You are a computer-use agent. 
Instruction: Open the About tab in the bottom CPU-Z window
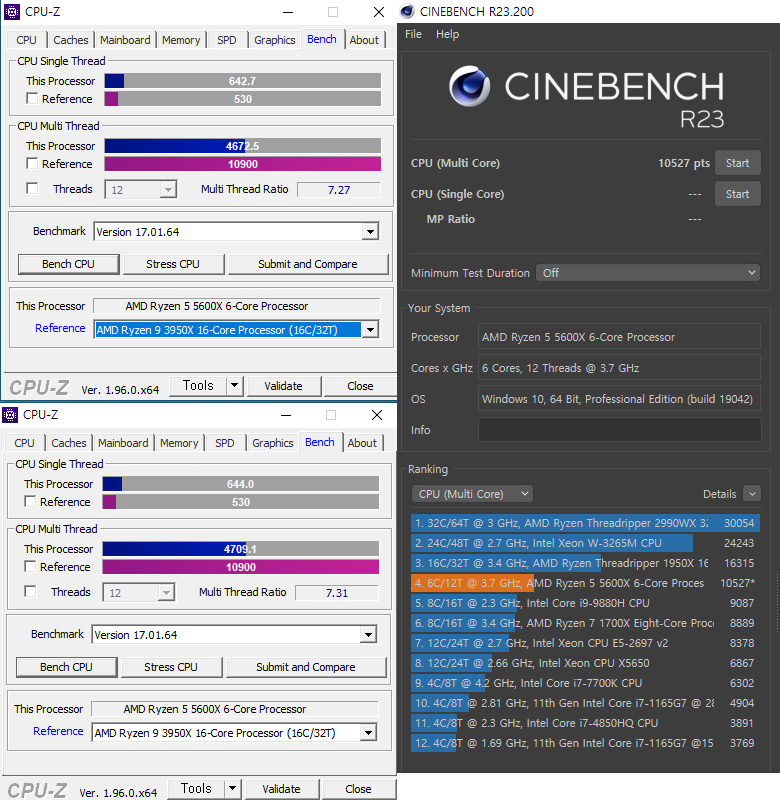click(362, 443)
